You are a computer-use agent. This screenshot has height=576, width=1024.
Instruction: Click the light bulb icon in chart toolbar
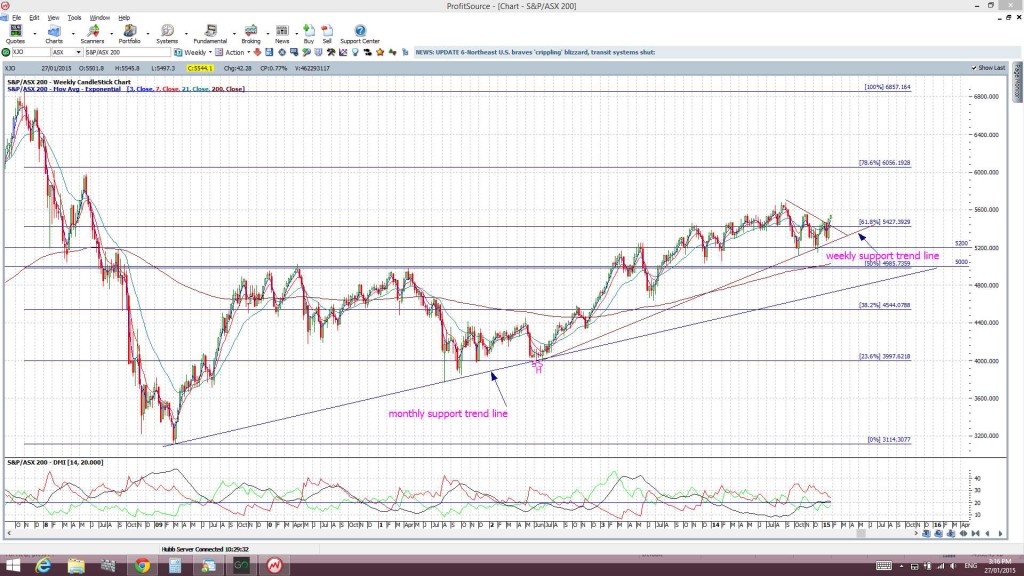pos(355,52)
